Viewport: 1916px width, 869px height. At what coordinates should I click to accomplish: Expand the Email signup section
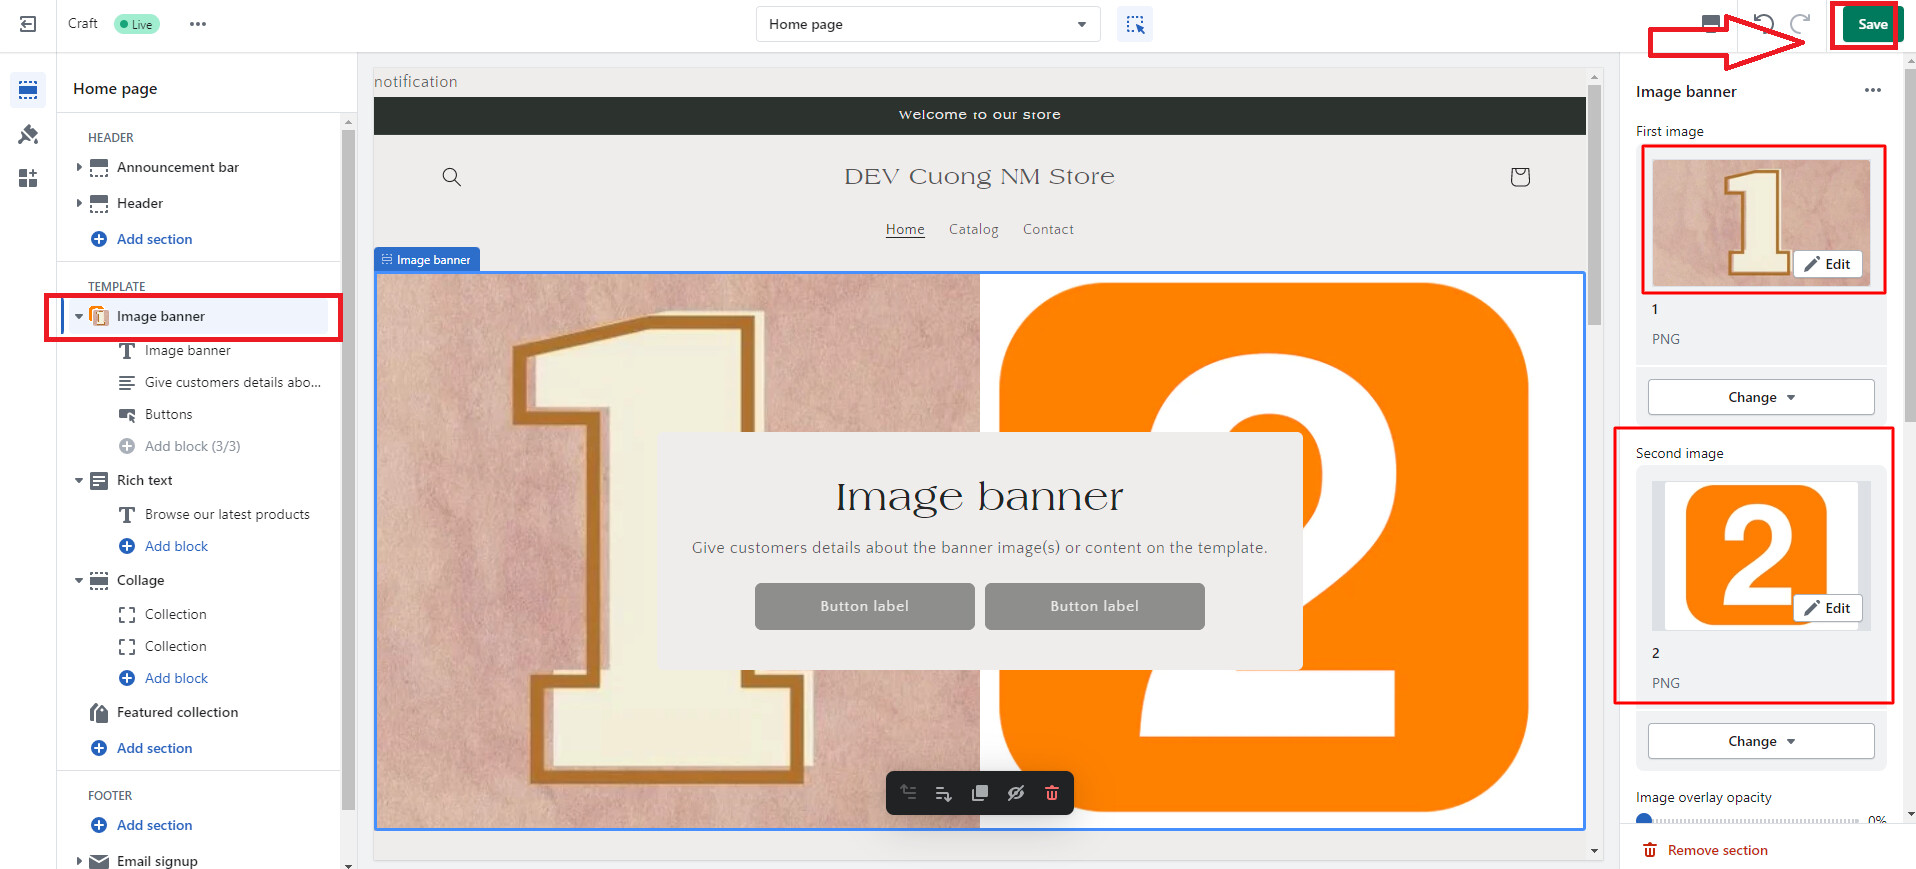click(79, 861)
